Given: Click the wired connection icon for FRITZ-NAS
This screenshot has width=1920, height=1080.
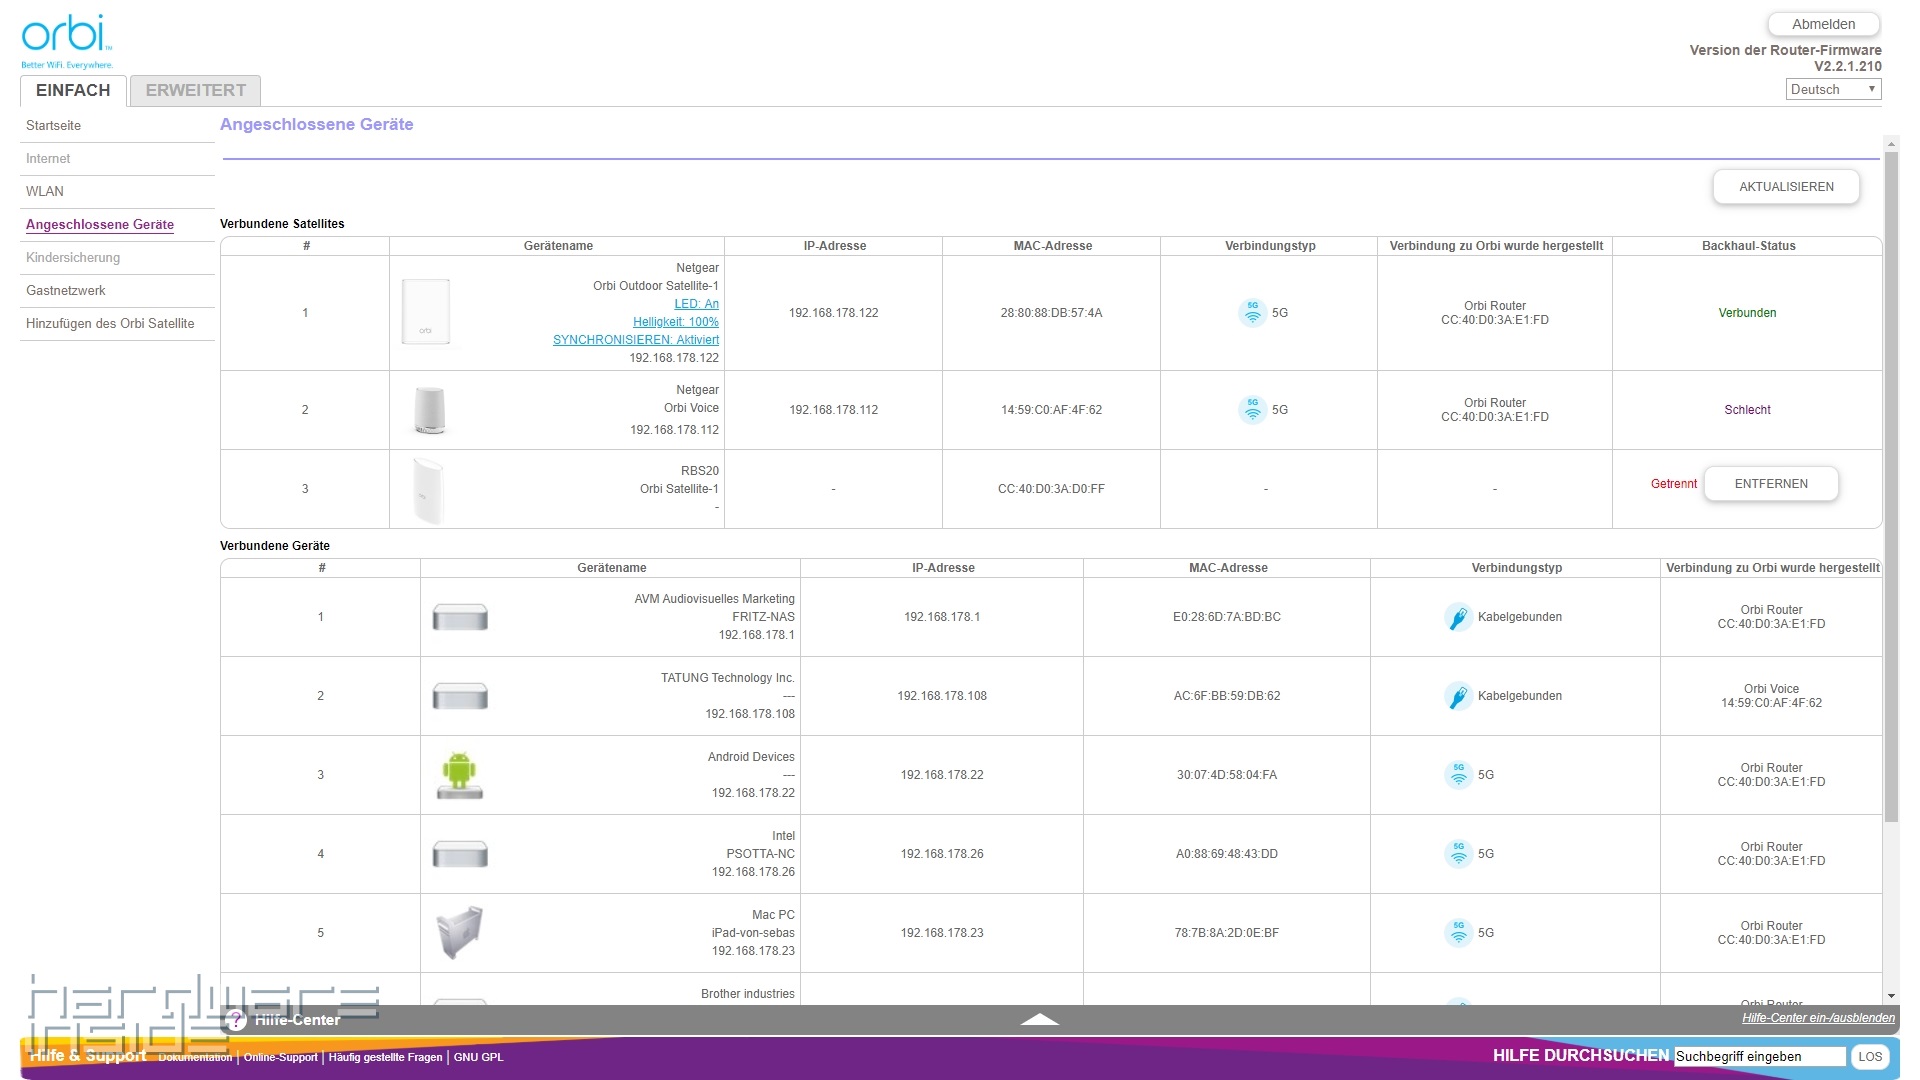Looking at the screenshot, I should point(1458,617).
